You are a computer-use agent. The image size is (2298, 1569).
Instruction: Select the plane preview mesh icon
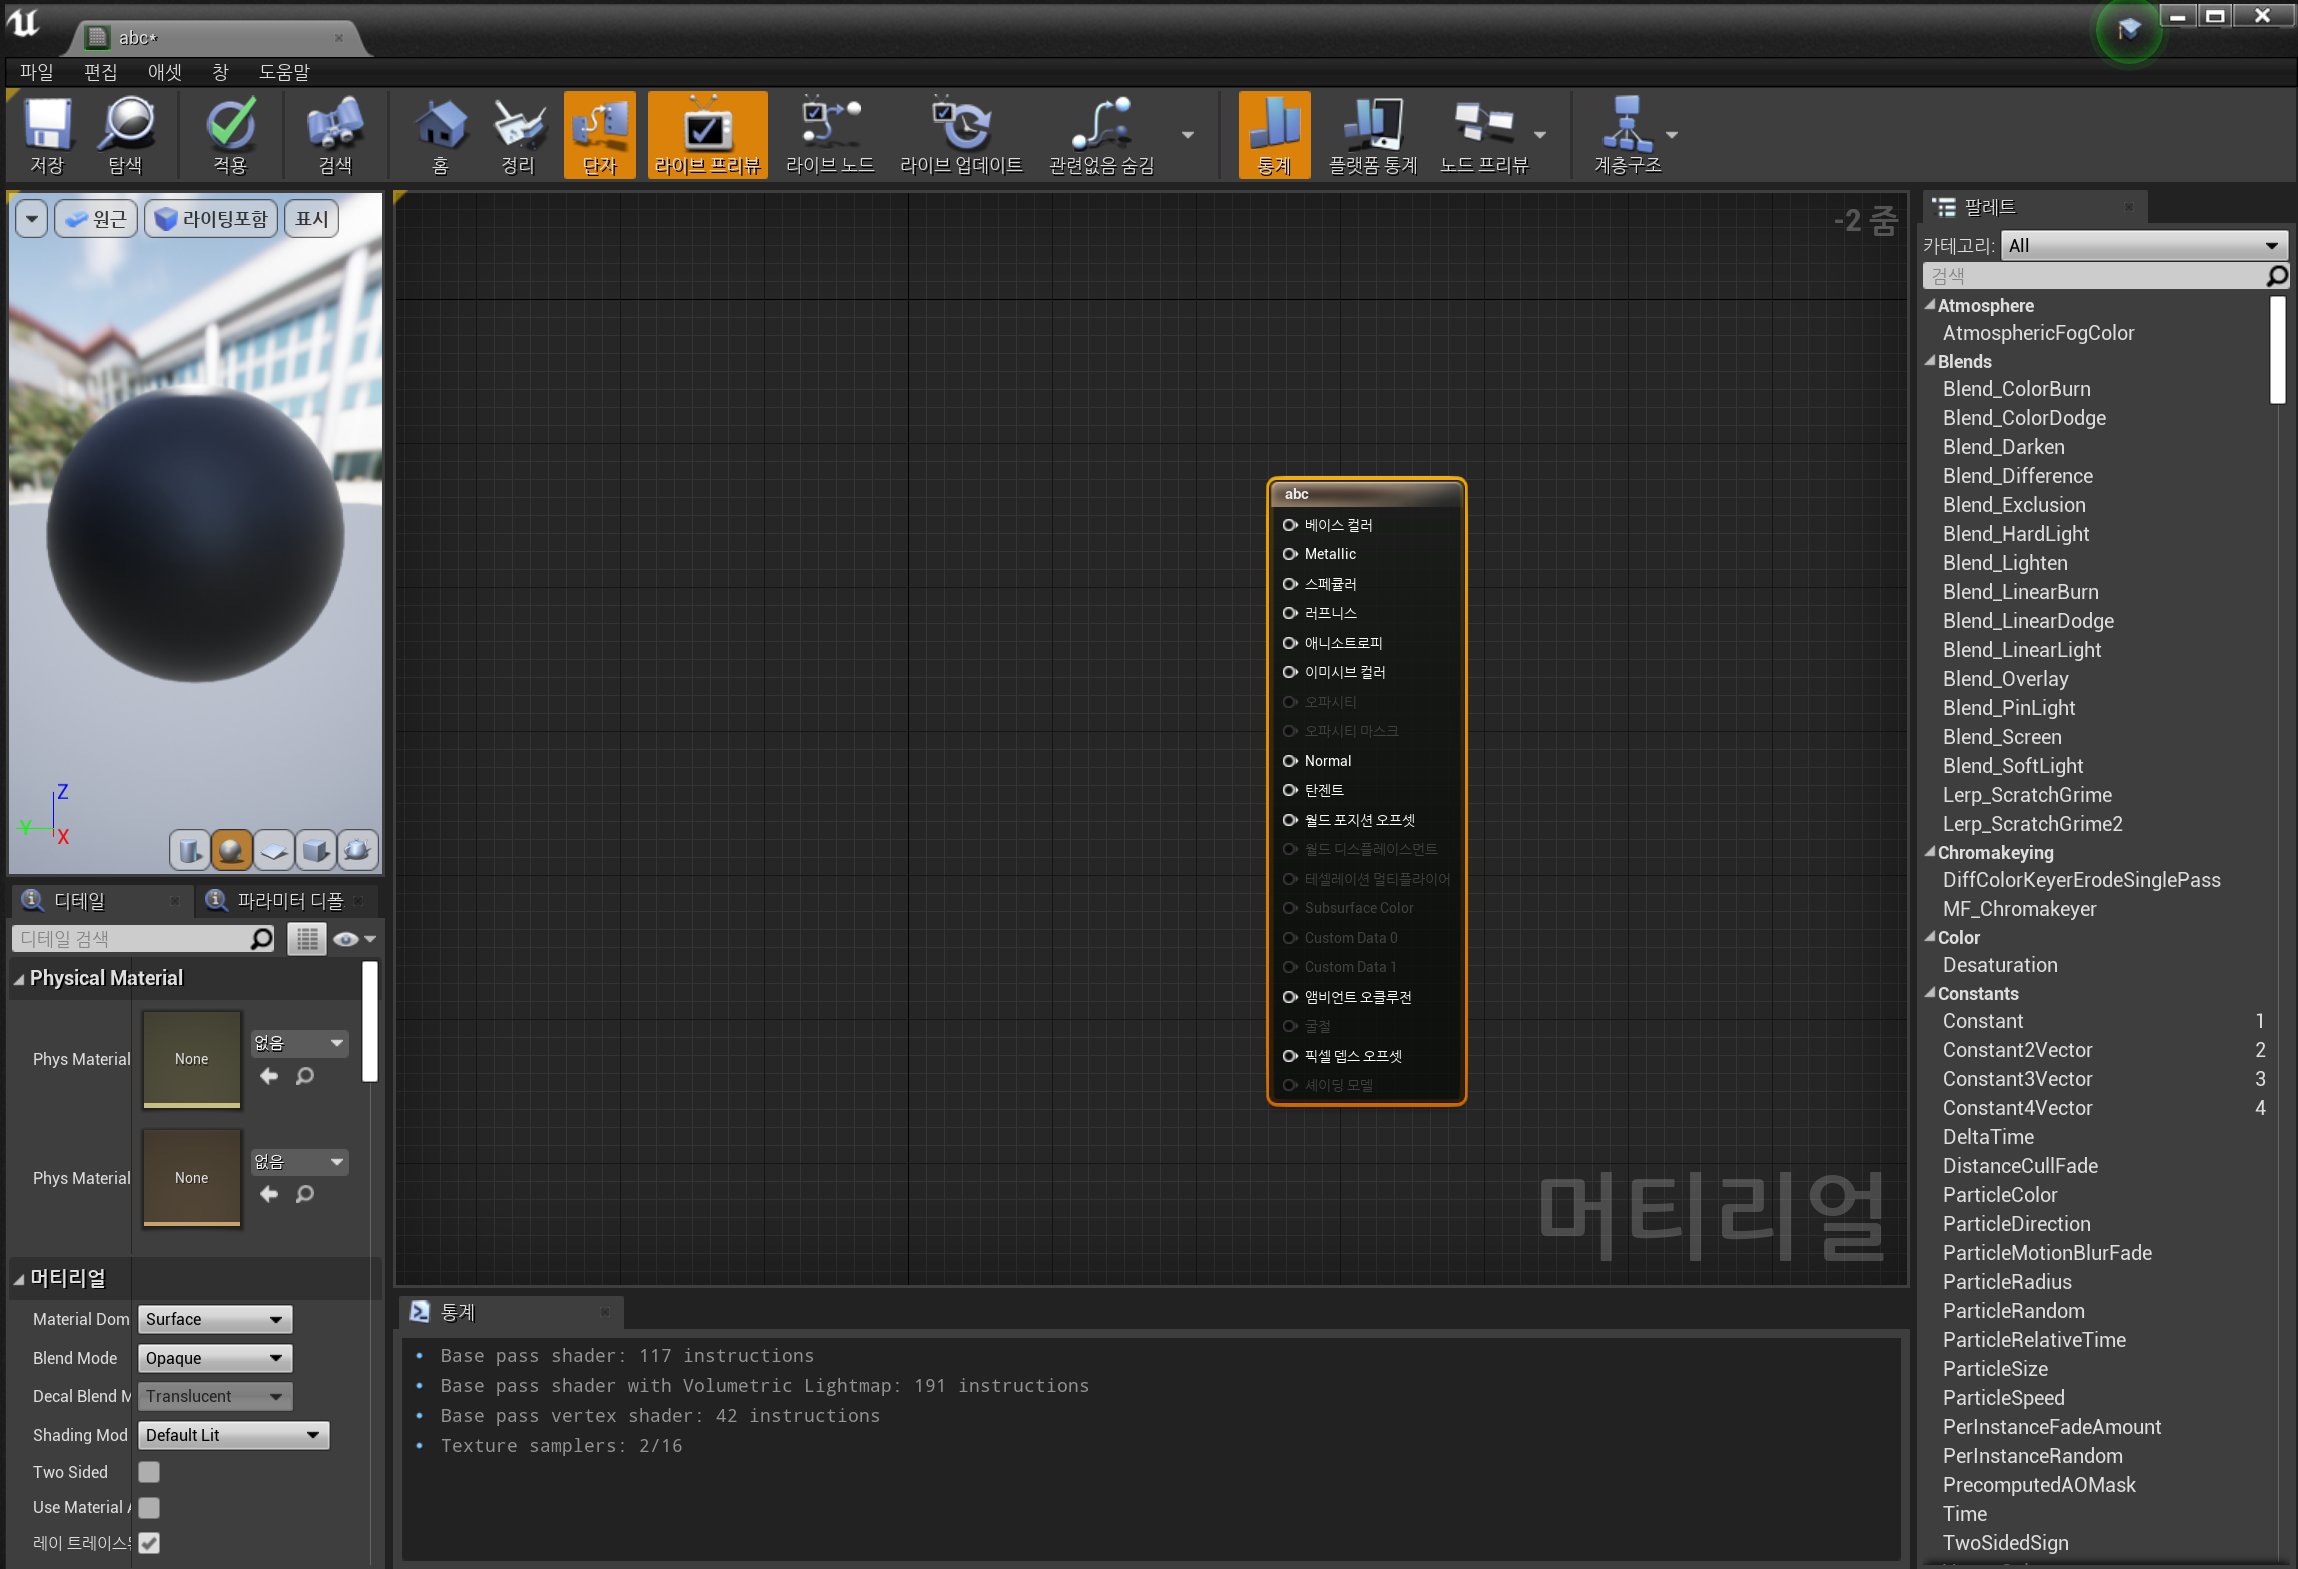coord(273,850)
